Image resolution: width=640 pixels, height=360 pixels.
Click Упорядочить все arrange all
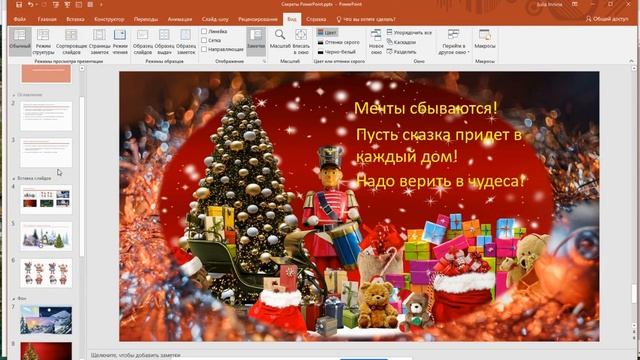tap(409, 32)
